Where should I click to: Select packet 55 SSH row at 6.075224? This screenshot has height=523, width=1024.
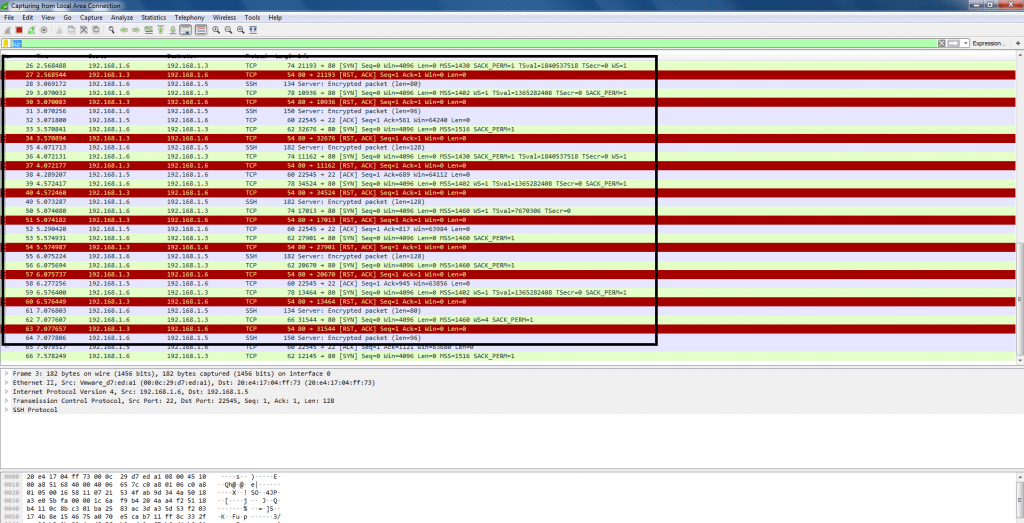[x=509, y=257]
